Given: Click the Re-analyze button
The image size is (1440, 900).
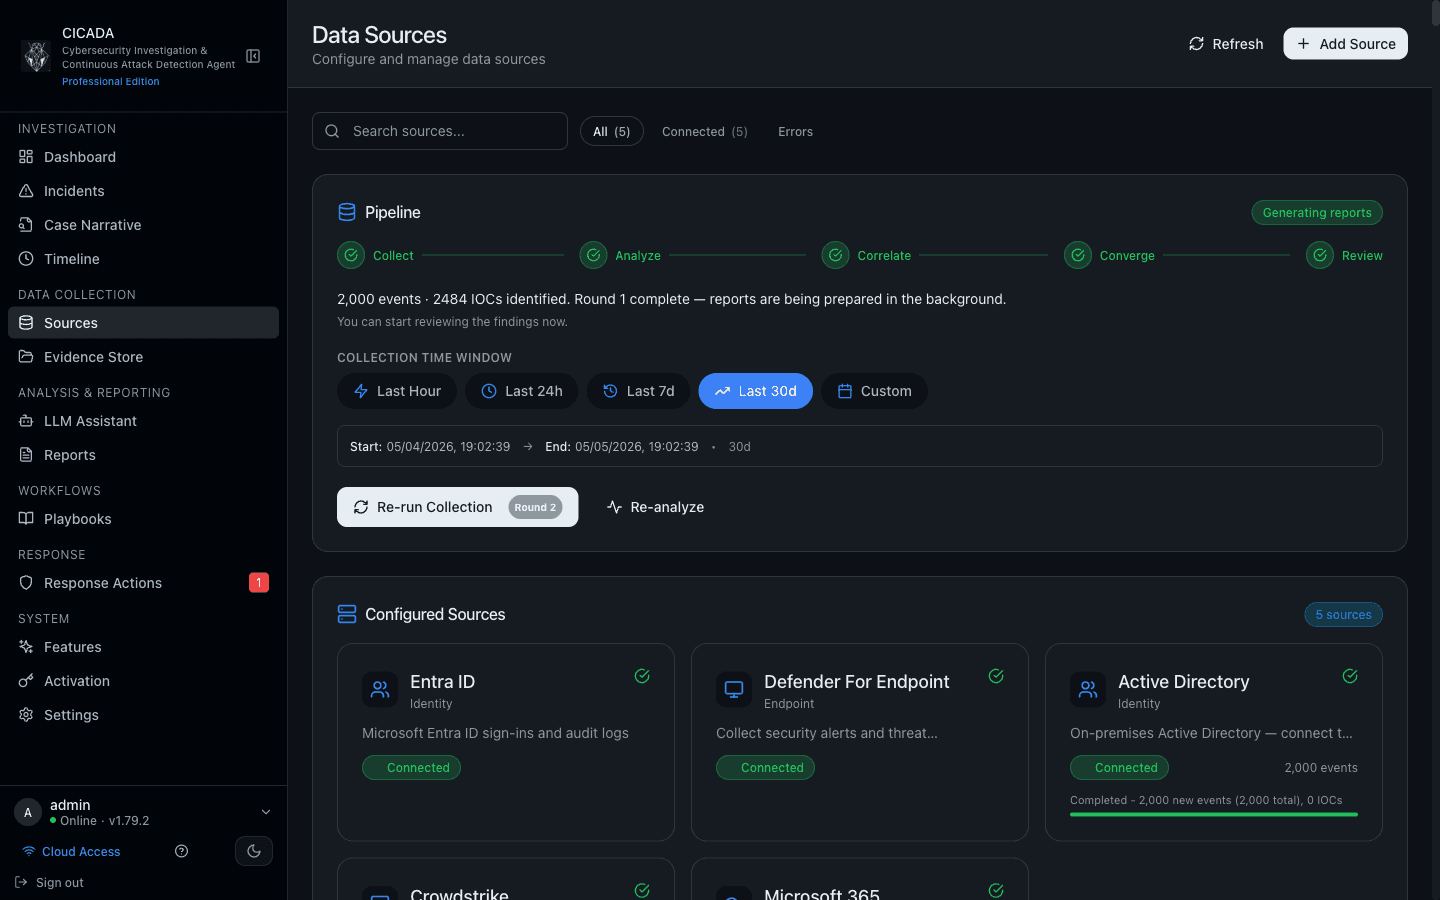Looking at the screenshot, I should coord(655,507).
